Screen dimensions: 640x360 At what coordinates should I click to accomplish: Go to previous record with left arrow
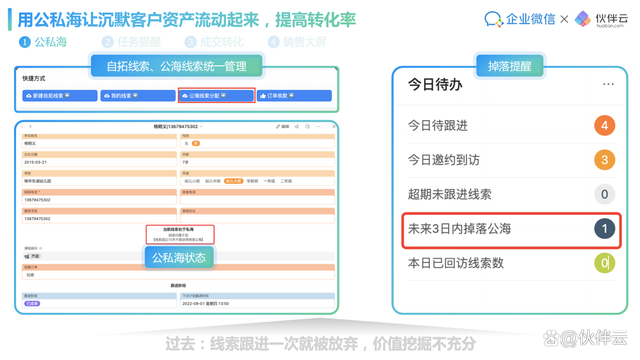[23, 127]
